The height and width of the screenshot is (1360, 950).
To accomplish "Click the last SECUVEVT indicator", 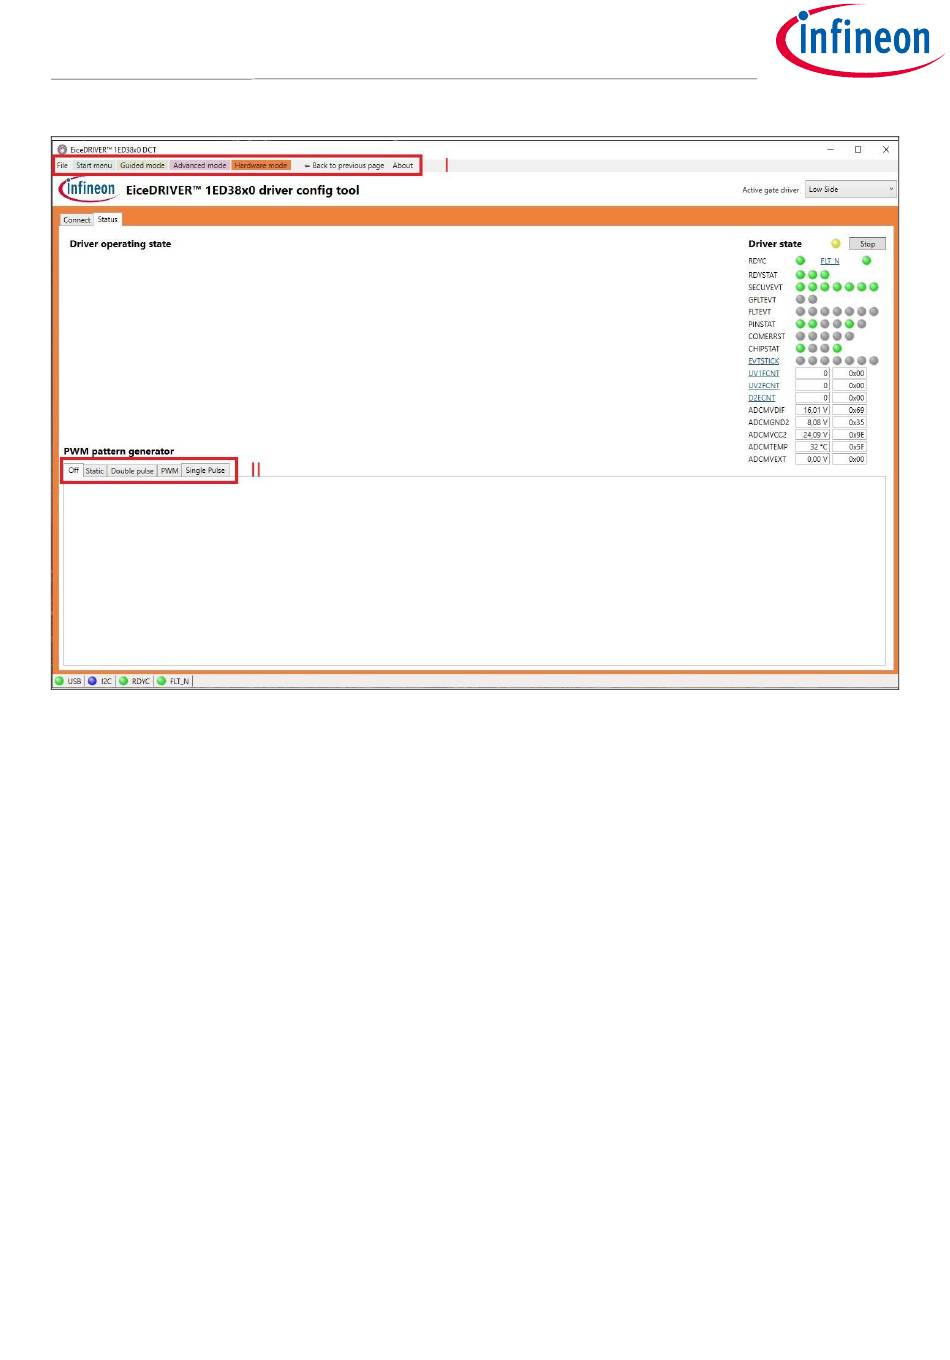I will coord(874,287).
